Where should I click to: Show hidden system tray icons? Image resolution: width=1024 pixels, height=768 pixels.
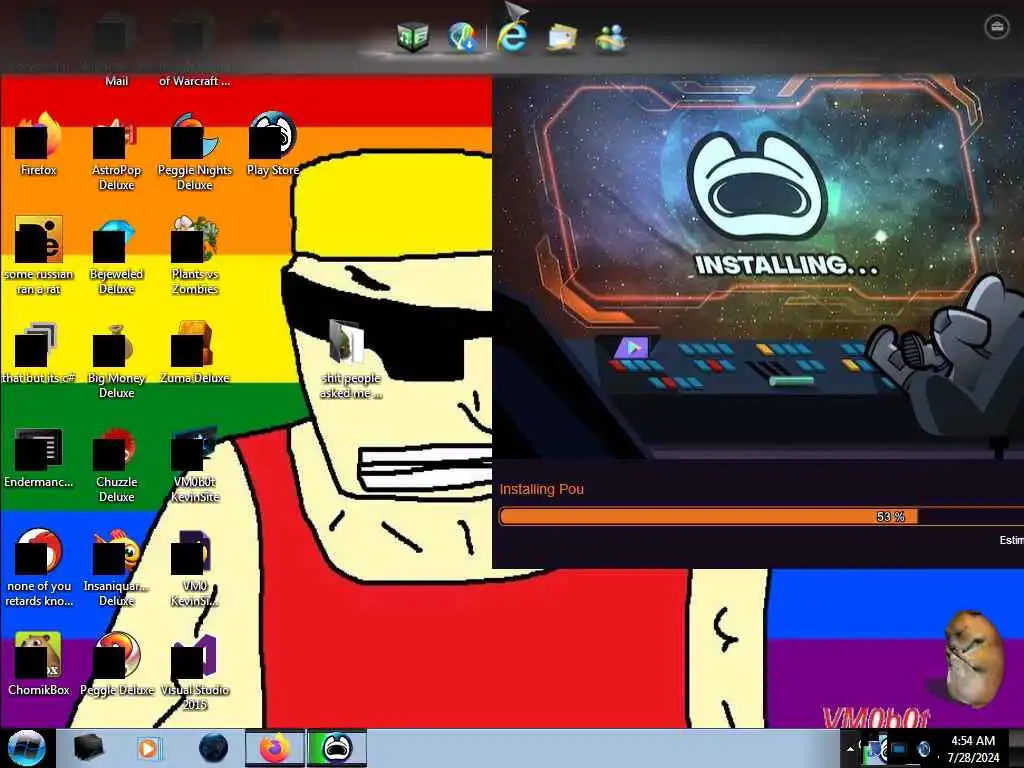850,749
